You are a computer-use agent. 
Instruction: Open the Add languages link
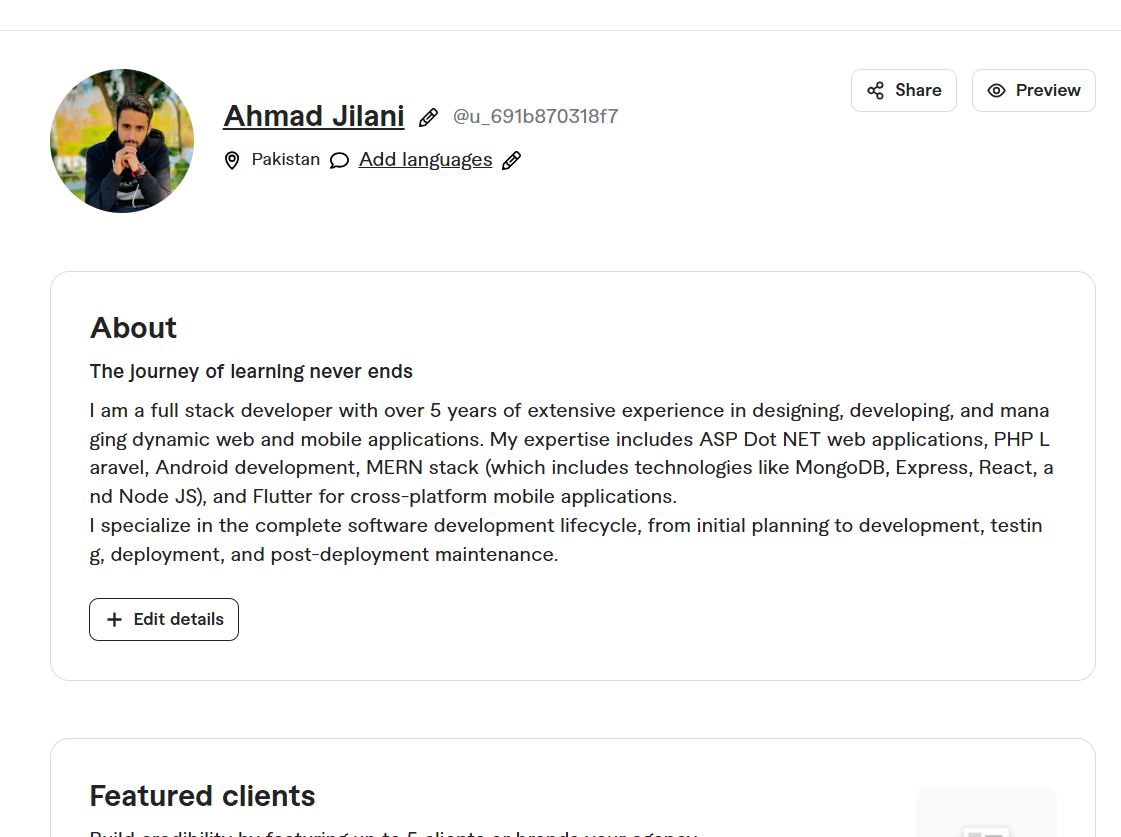click(x=425, y=160)
